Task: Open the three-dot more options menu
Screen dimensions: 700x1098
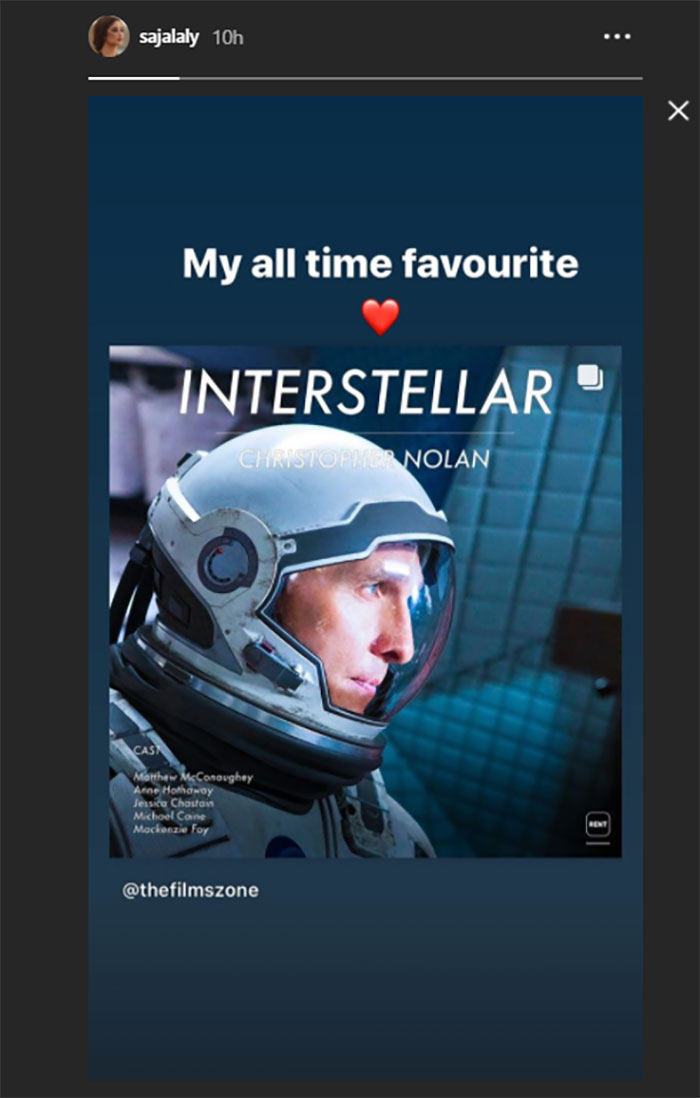Action: (x=617, y=36)
